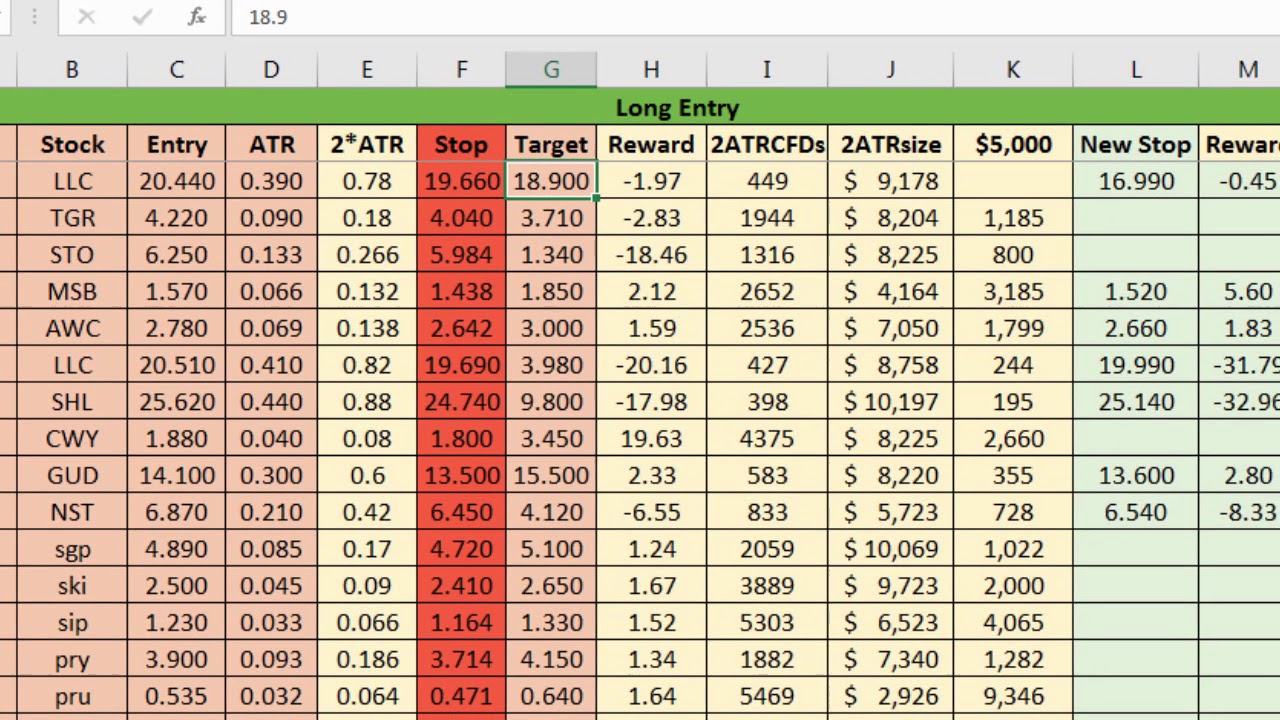
Task: Click the red Stop header cell
Action: point(461,144)
